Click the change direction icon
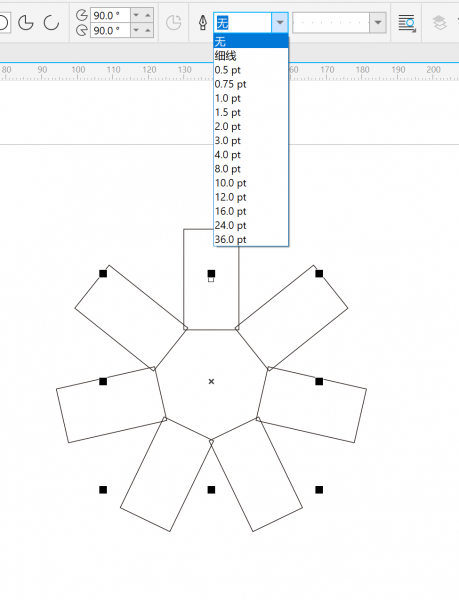This screenshot has width=459, height=600. coord(174,23)
